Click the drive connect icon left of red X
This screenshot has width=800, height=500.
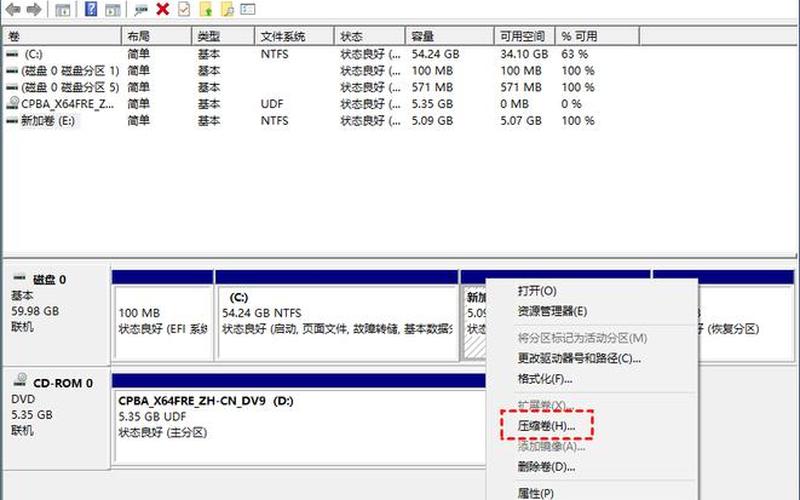[140, 9]
